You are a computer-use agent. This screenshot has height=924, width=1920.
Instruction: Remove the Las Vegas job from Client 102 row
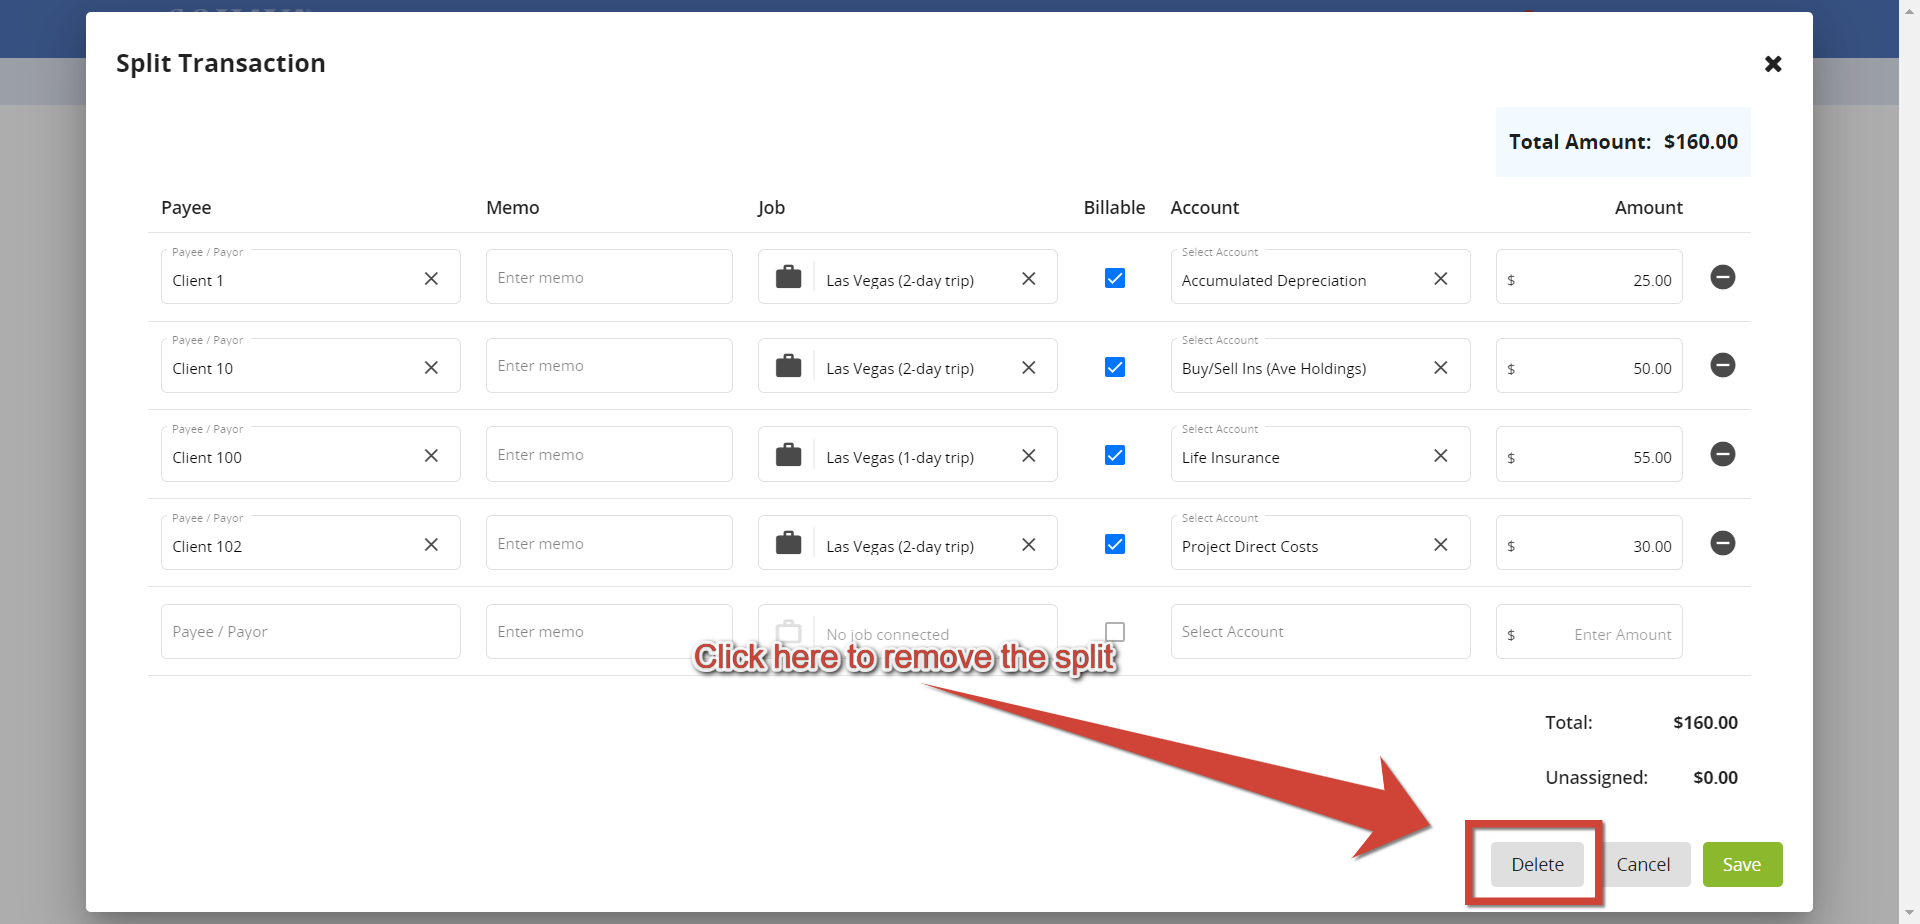pos(1029,544)
